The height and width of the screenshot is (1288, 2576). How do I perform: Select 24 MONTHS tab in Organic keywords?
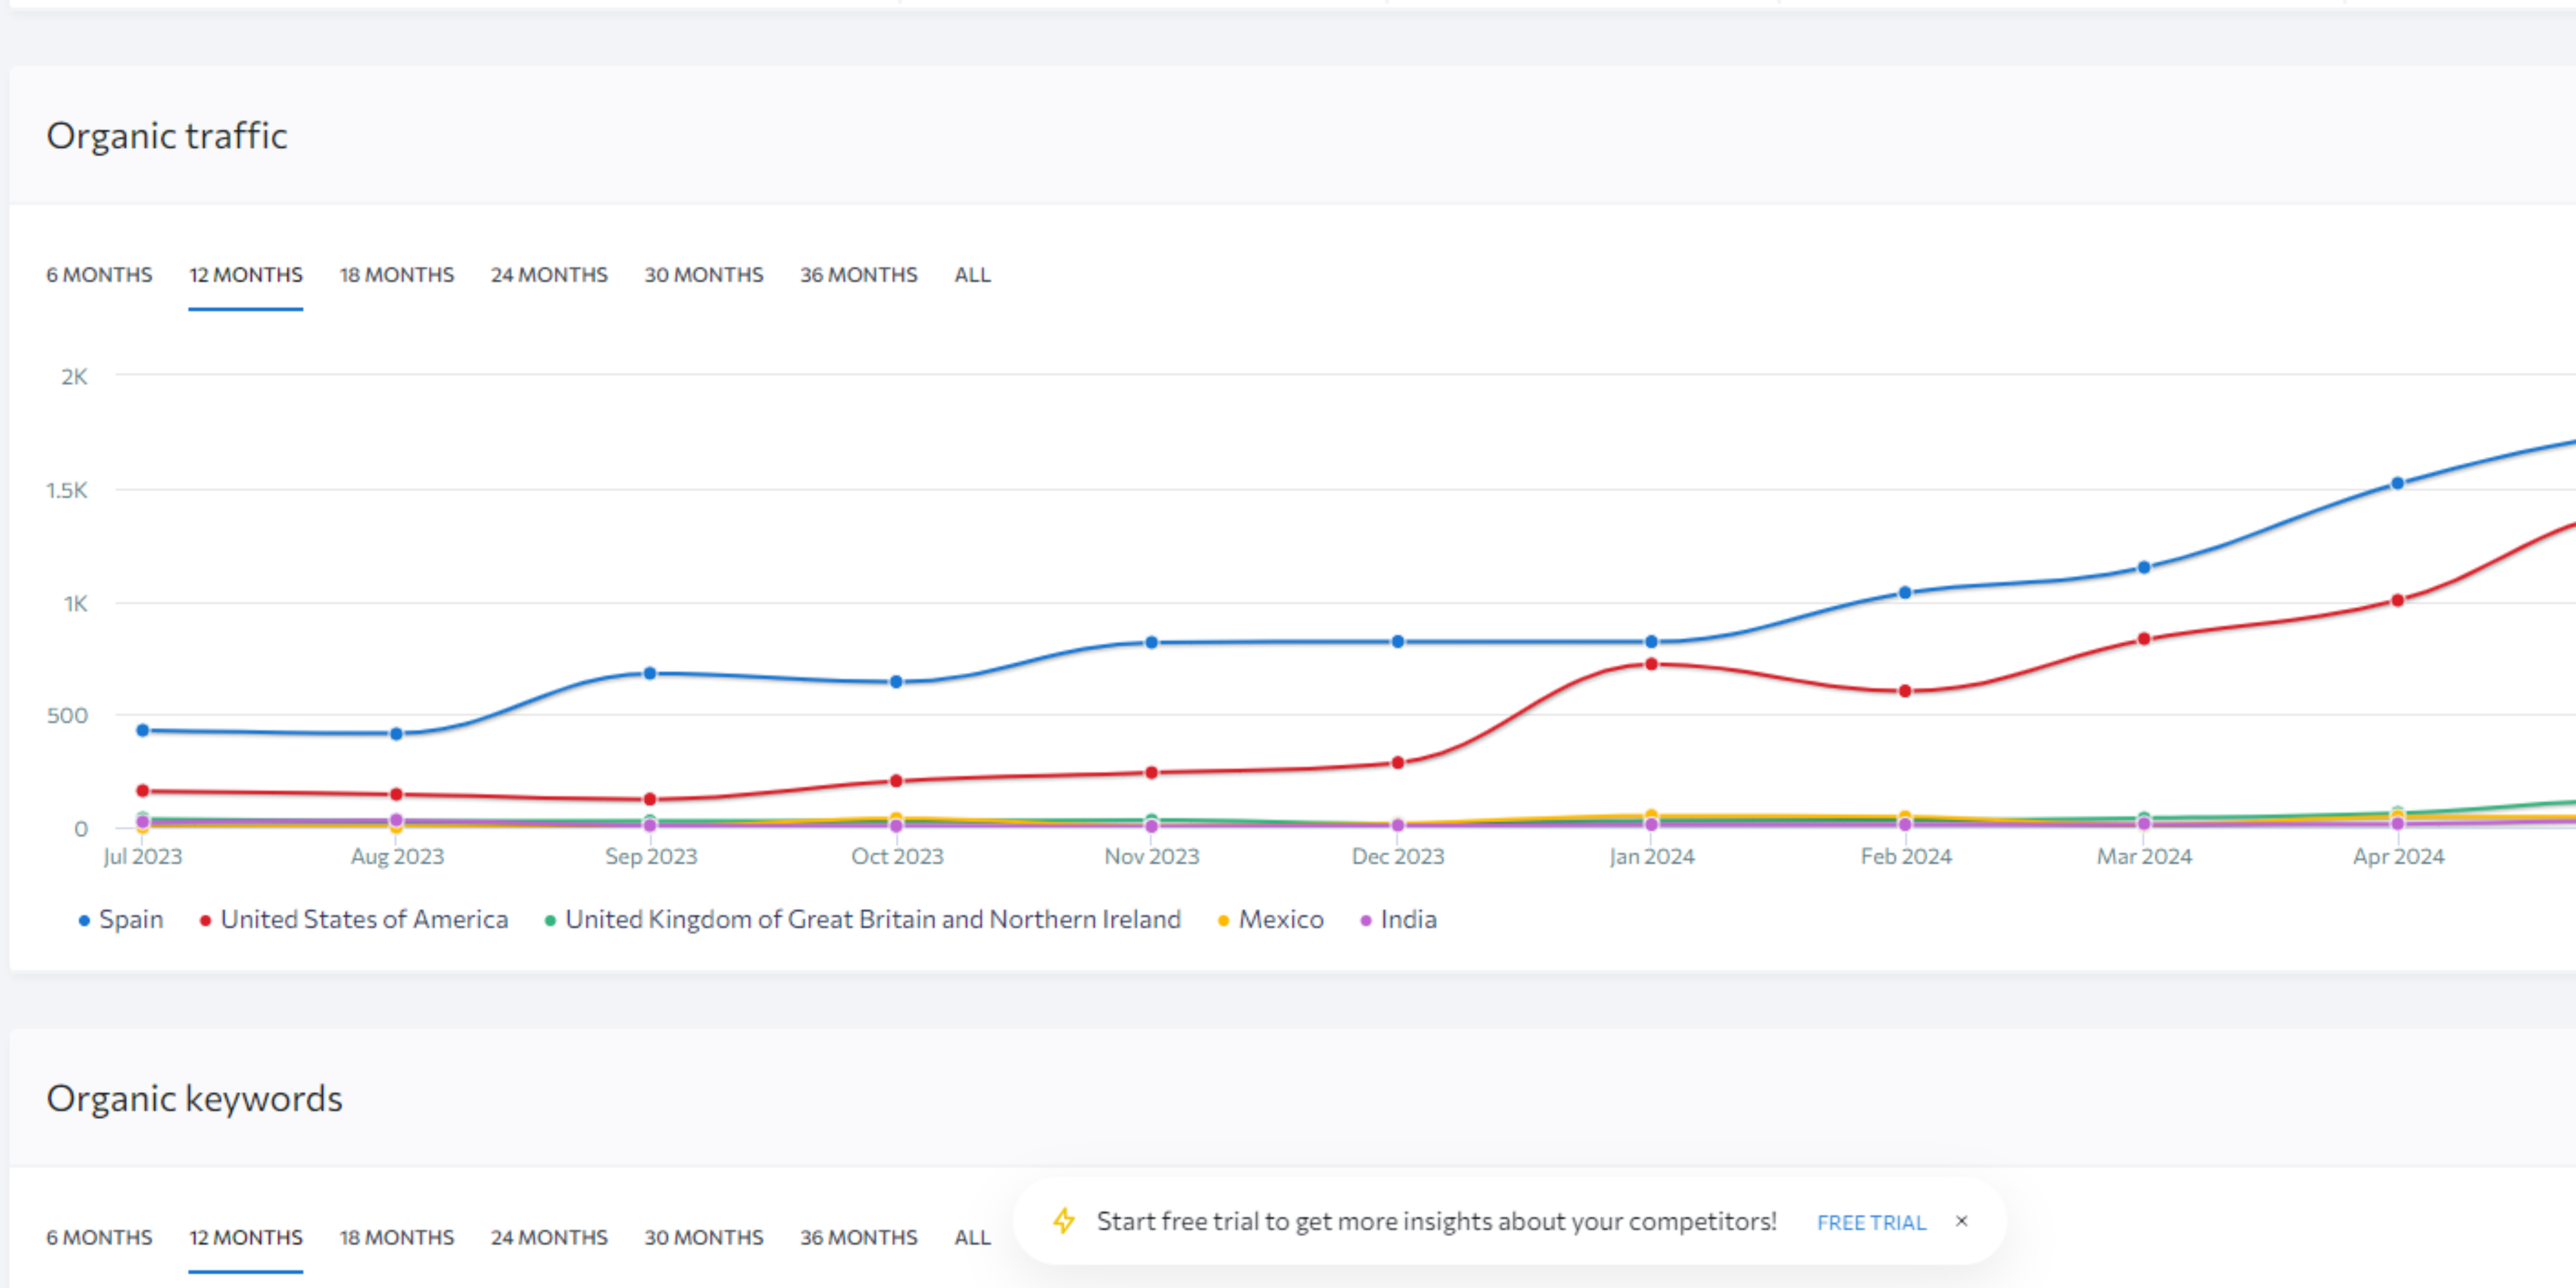point(549,1238)
